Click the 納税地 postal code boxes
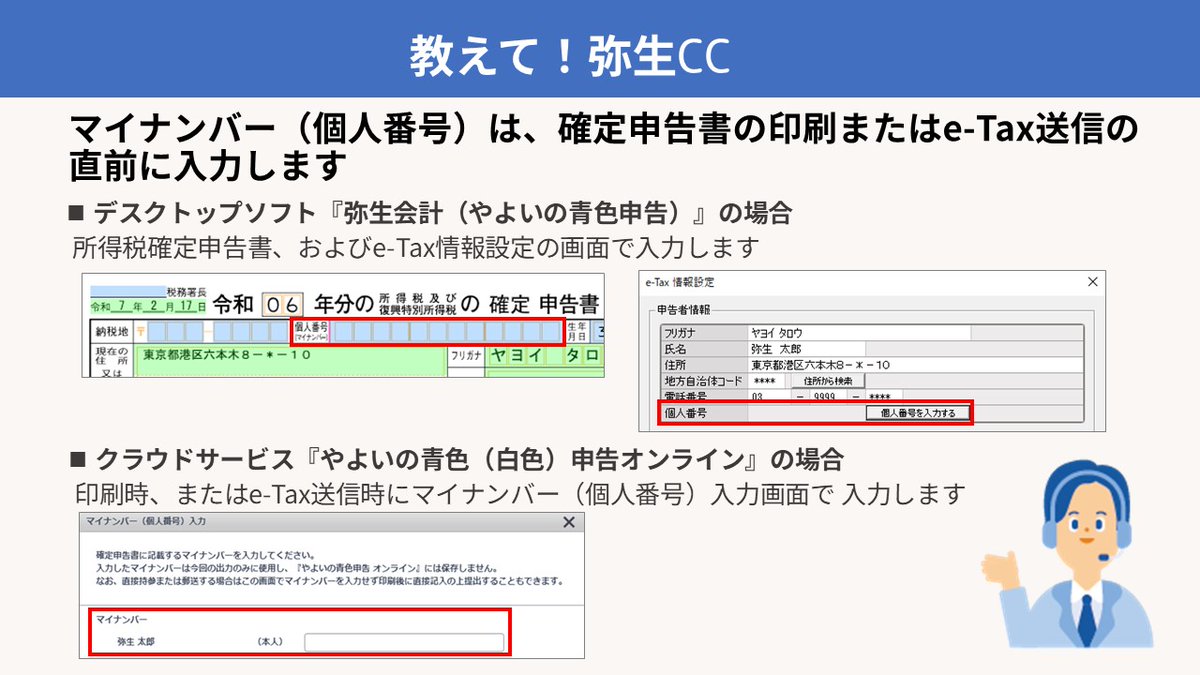The height and width of the screenshot is (675, 1200). click(219, 331)
